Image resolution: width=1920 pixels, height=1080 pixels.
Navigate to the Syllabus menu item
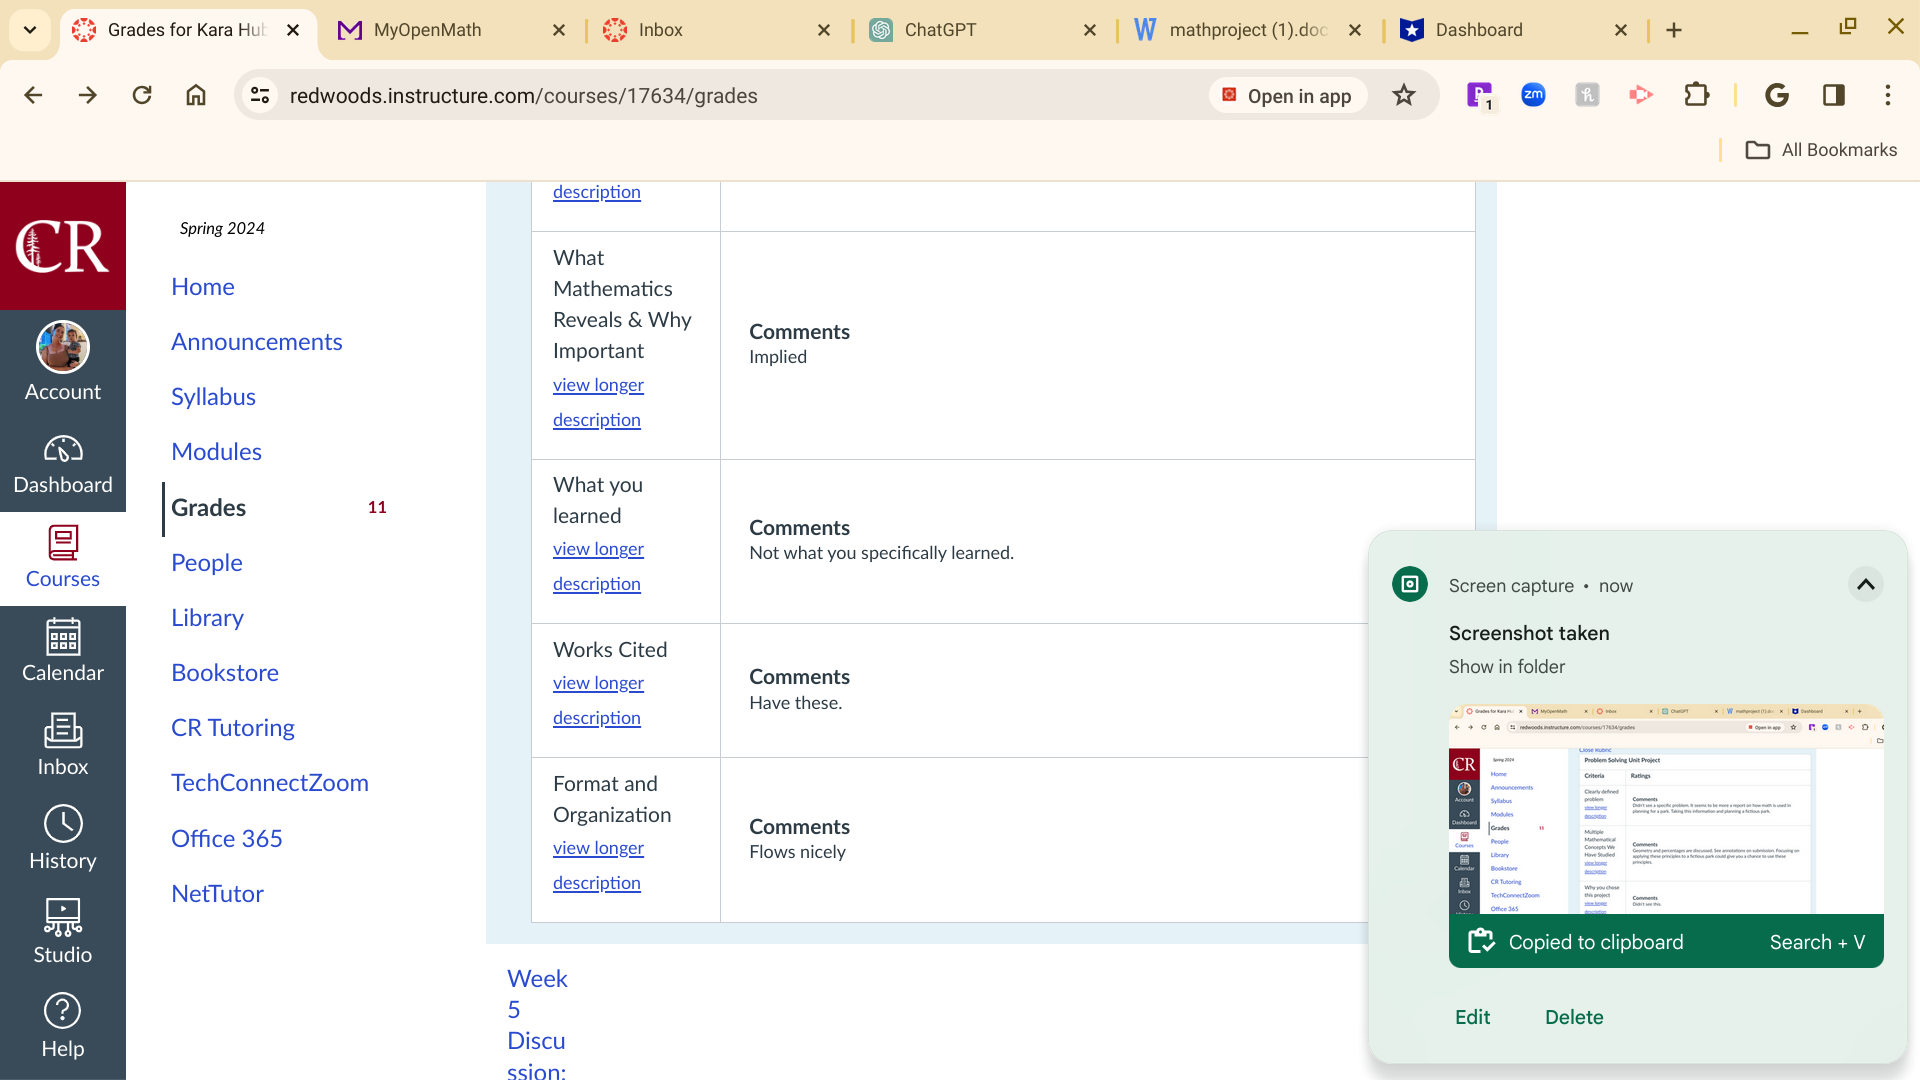[x=214, y=396]
